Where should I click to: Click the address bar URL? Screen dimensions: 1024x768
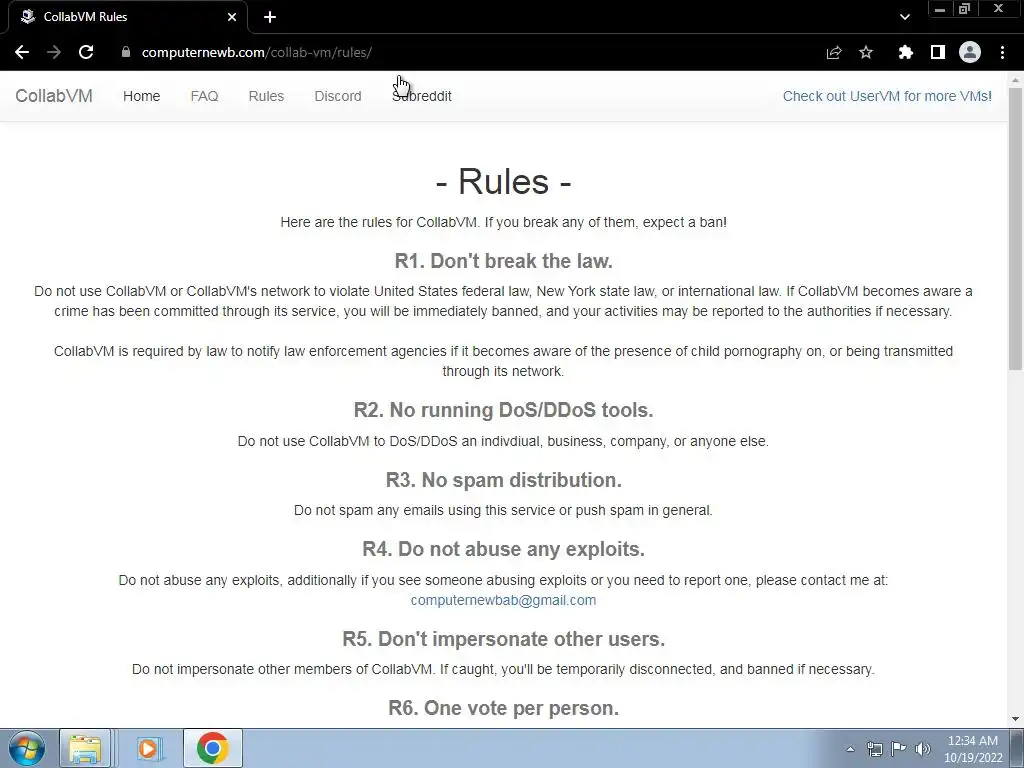click(257, 52)
